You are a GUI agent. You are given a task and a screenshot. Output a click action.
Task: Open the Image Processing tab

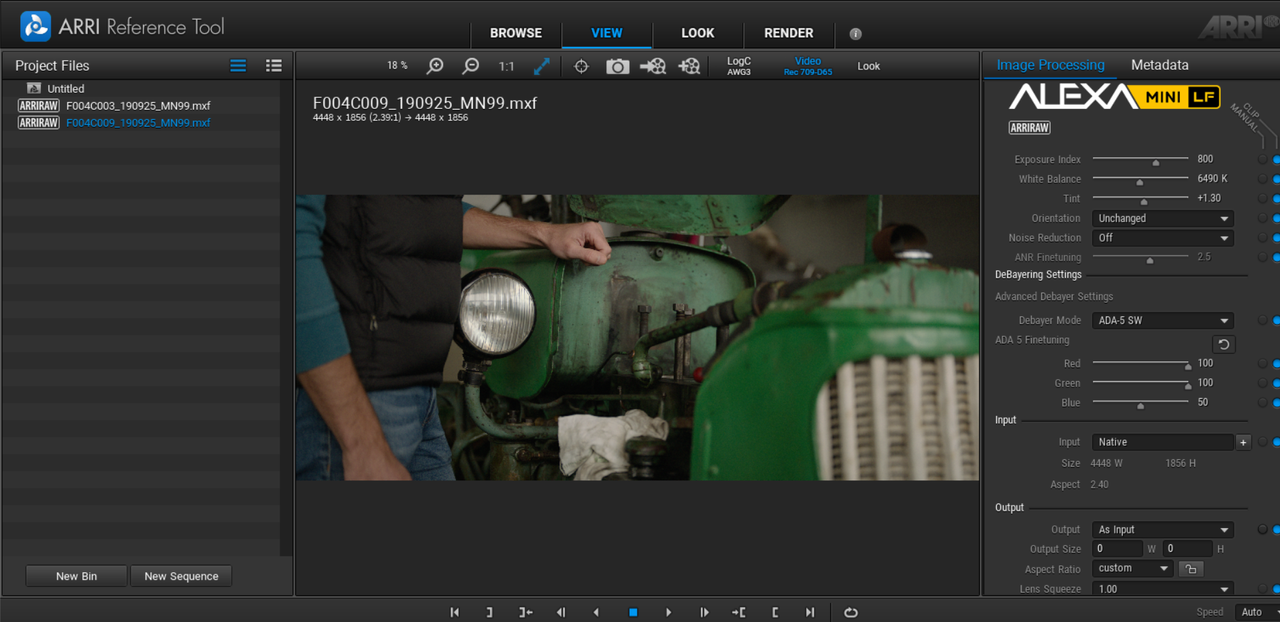(1051, 65)
